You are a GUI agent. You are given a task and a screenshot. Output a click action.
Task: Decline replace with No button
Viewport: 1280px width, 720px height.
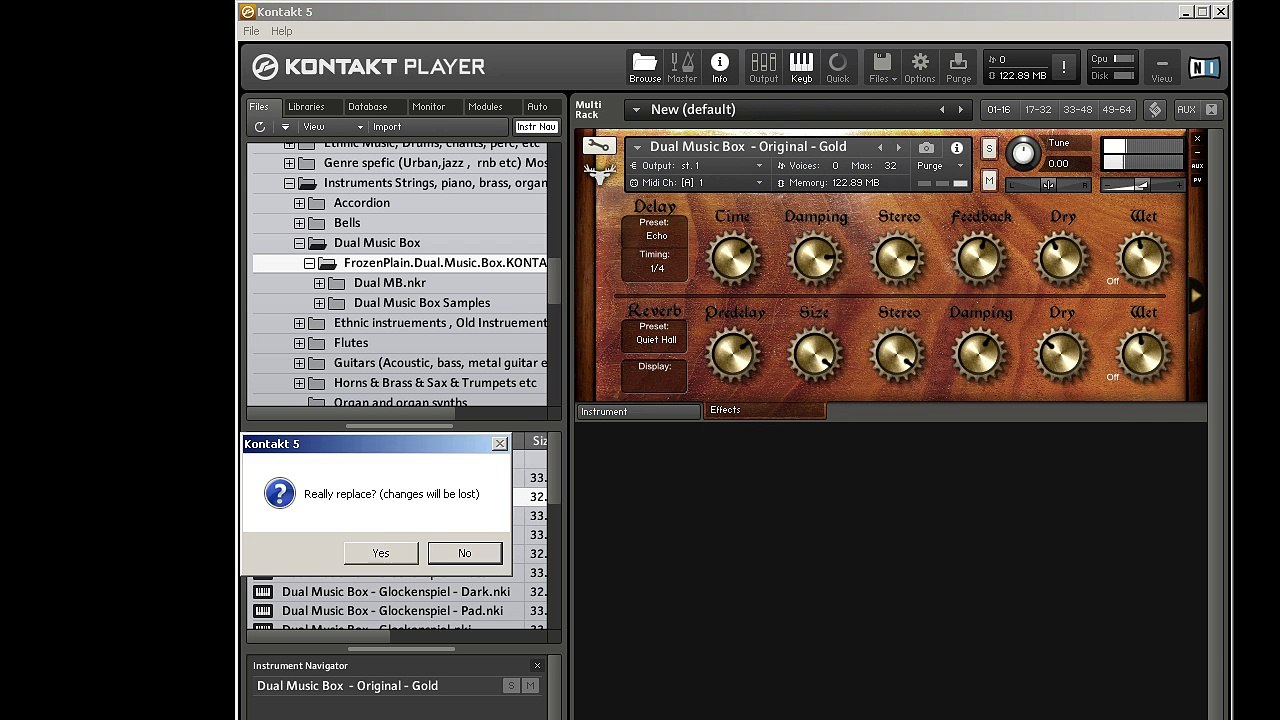coord(465,553)
